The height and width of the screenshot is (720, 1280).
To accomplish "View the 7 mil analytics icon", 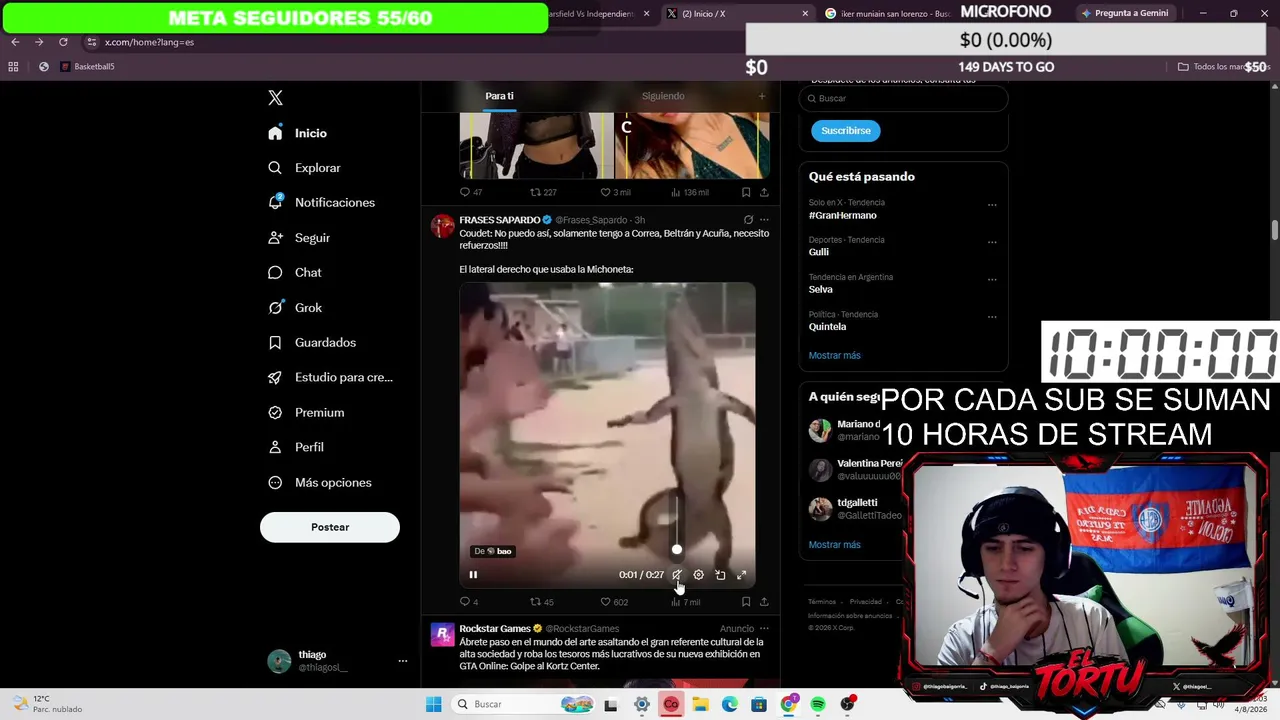I will (676, 602).
